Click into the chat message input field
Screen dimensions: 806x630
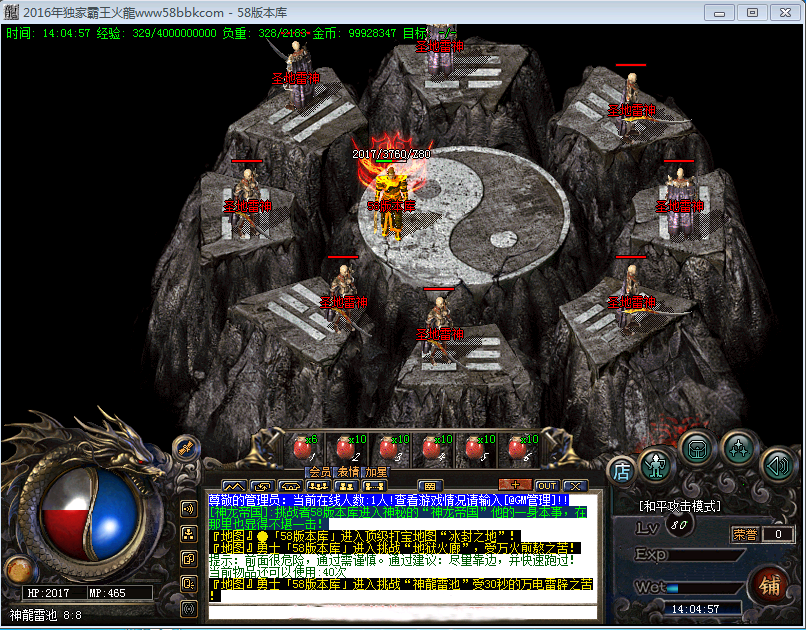coord(402,612)
